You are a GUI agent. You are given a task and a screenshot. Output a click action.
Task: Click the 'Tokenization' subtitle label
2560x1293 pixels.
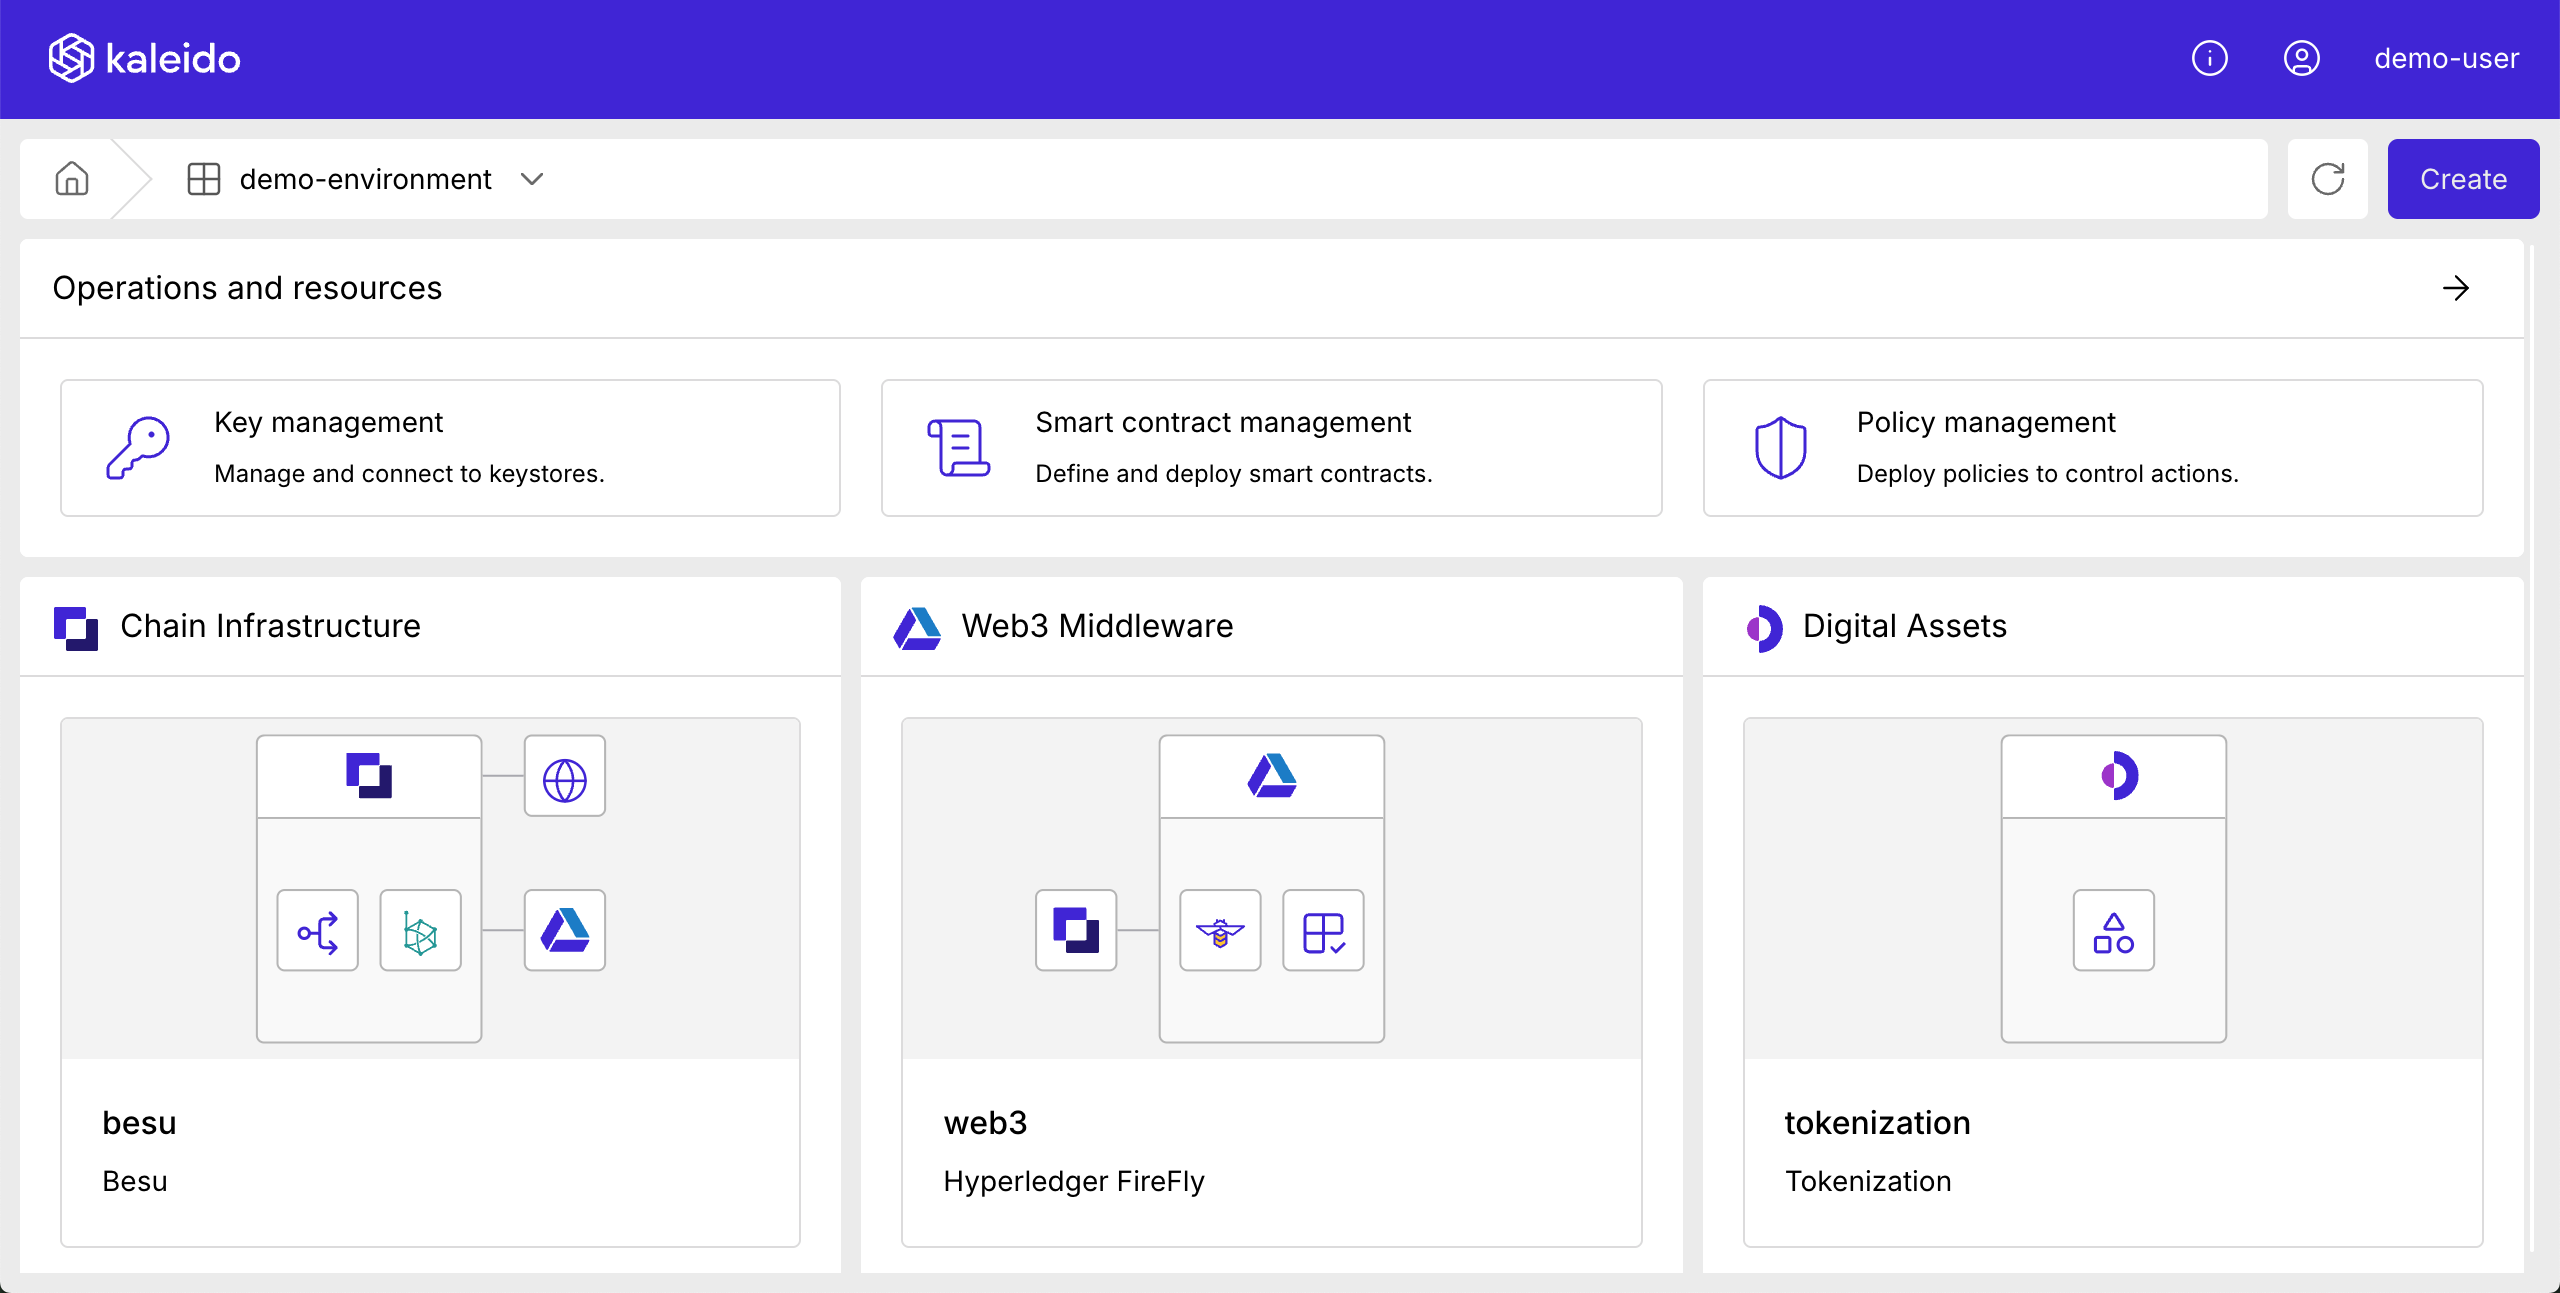click(1868, 1182)
